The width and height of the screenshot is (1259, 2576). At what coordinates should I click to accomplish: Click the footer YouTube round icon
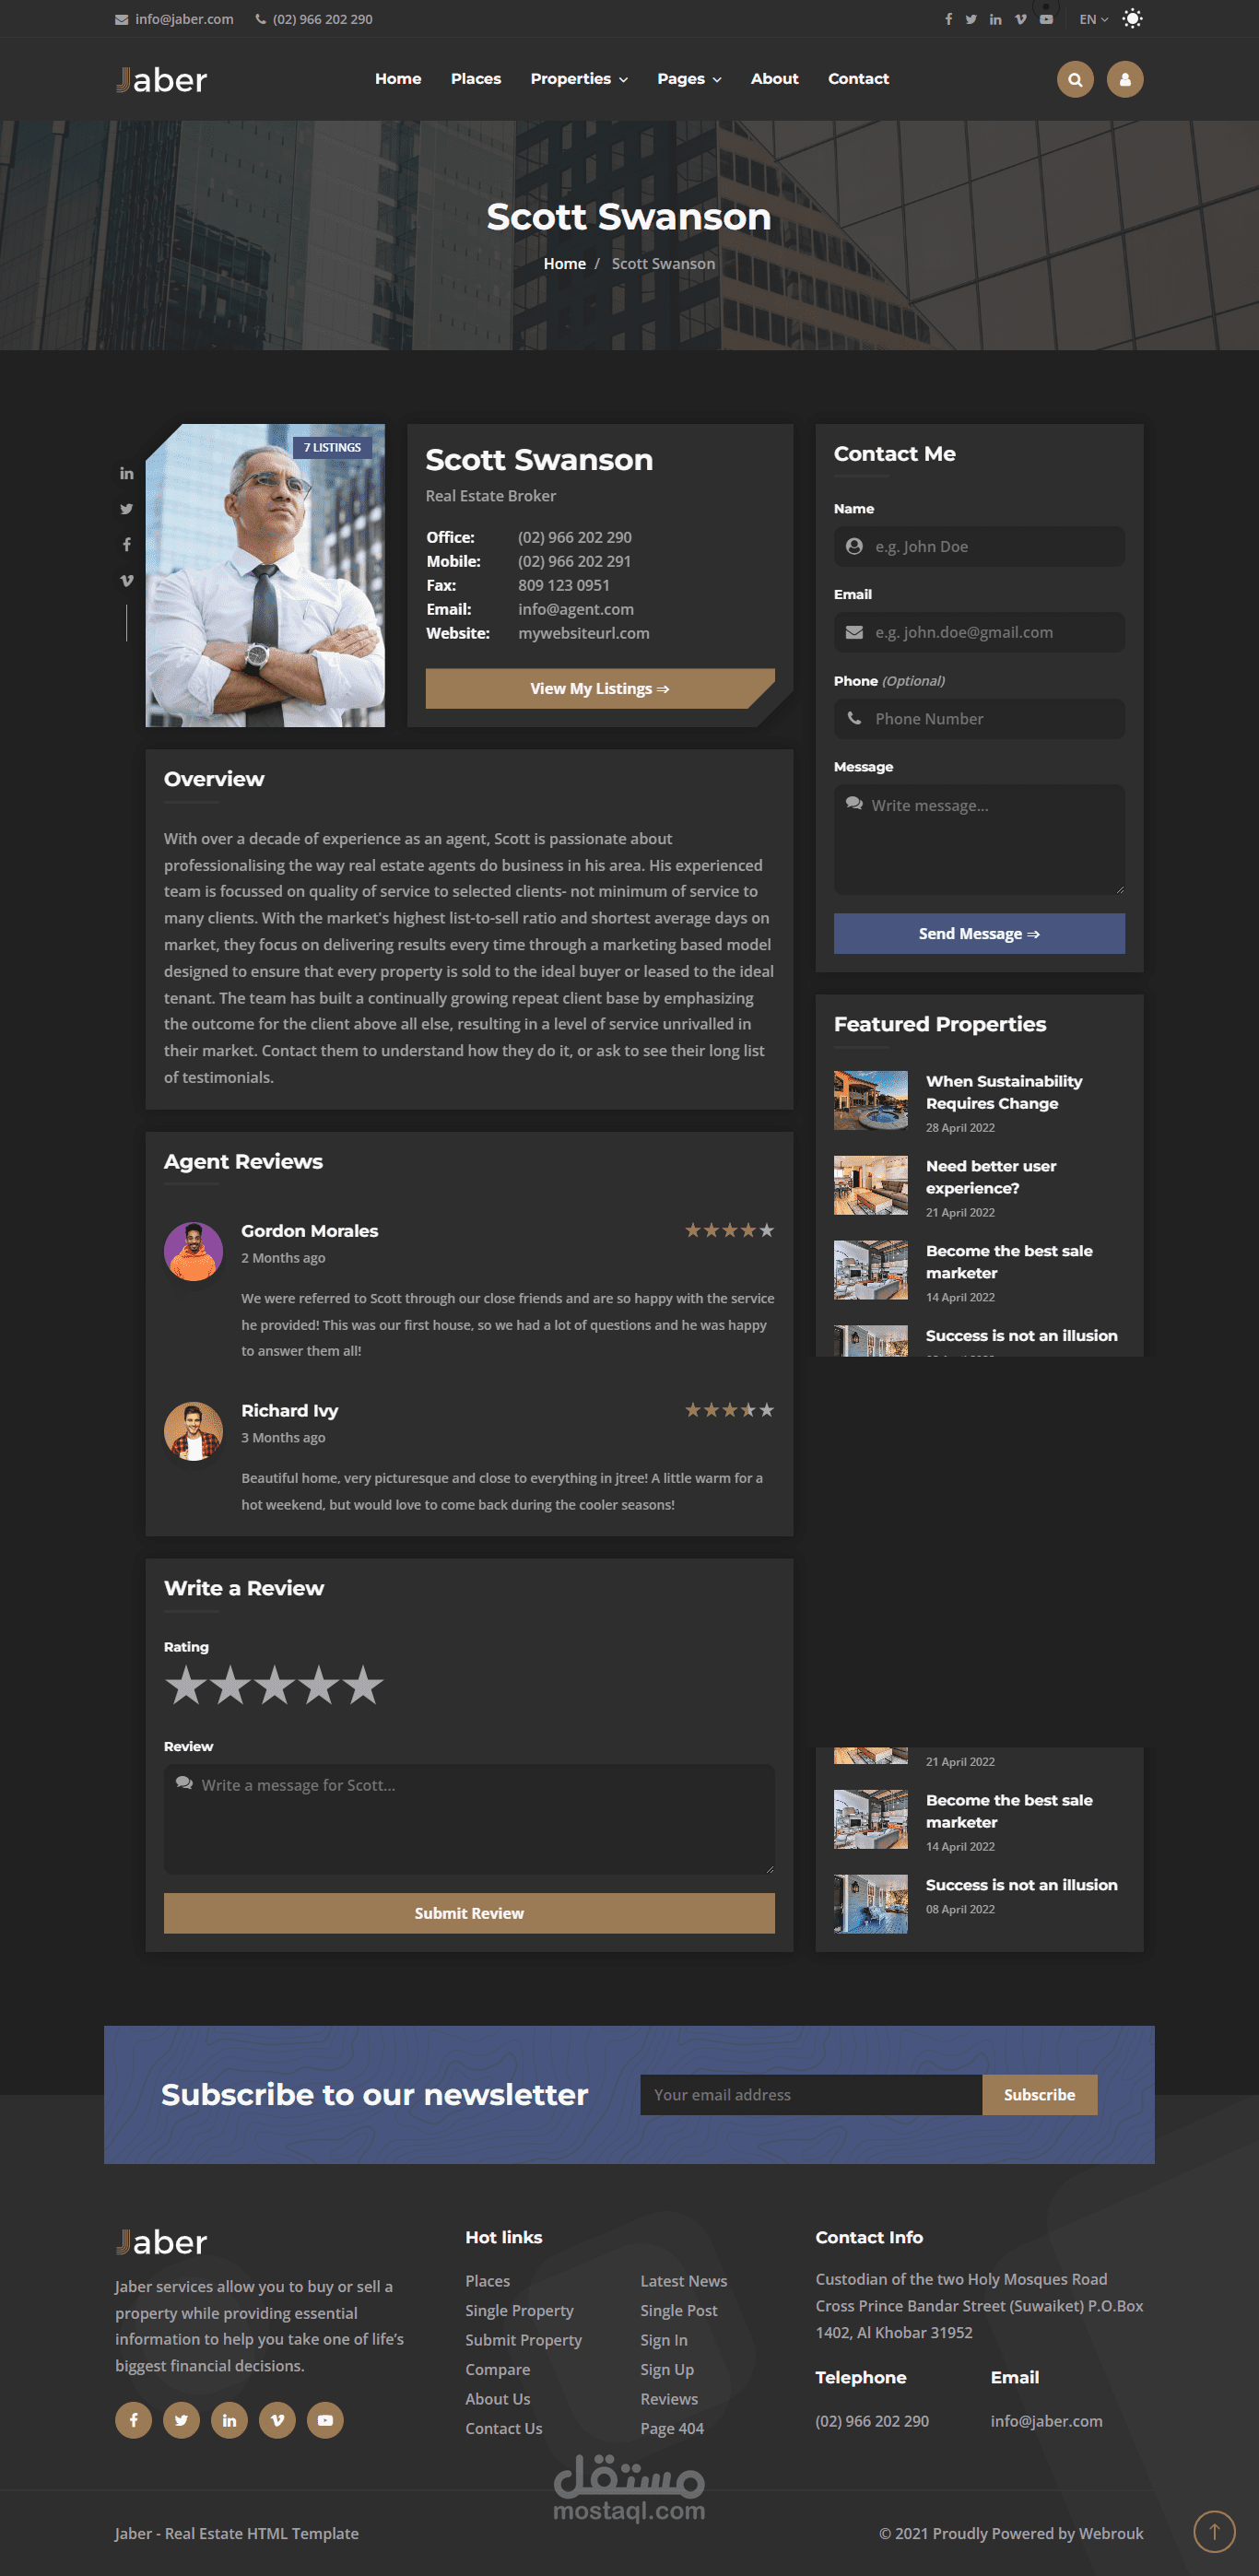(x=325, y=2420)
